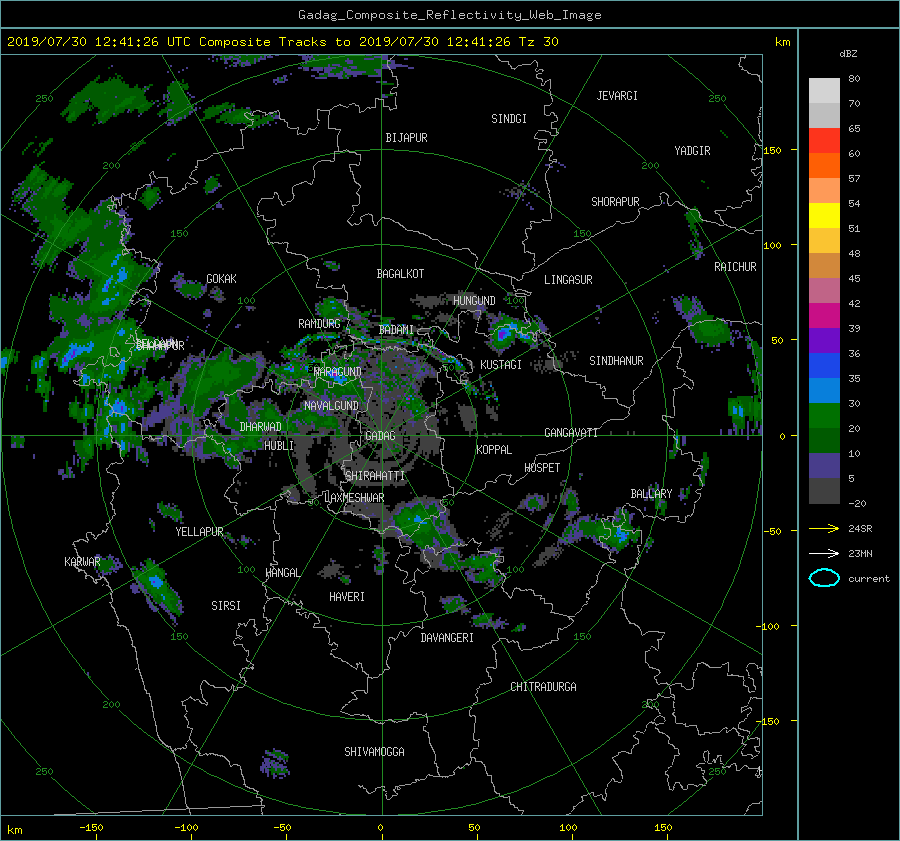
Task: Click the RAMDURG city label
Action: coord(319,324)
